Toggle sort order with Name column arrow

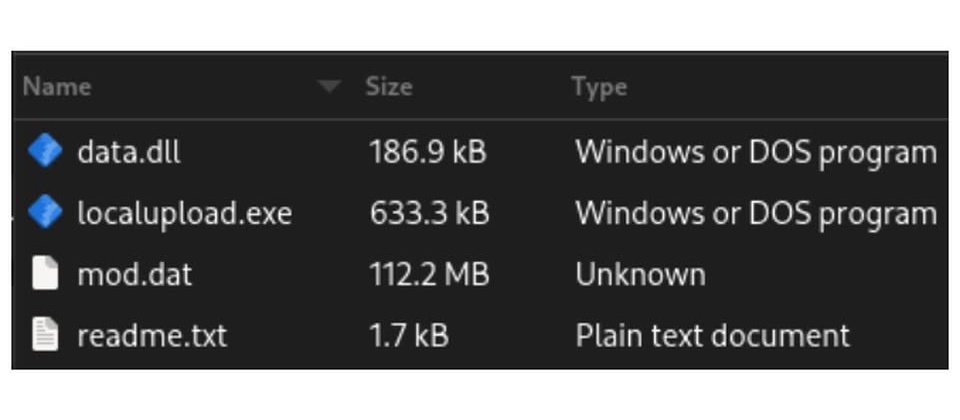pyautogui.click(x=330, y=86)
